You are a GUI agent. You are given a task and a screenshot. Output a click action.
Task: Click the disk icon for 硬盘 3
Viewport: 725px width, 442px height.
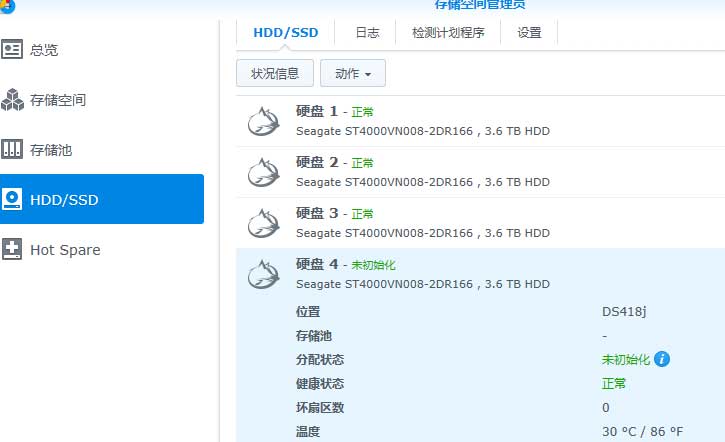(263, 223)
